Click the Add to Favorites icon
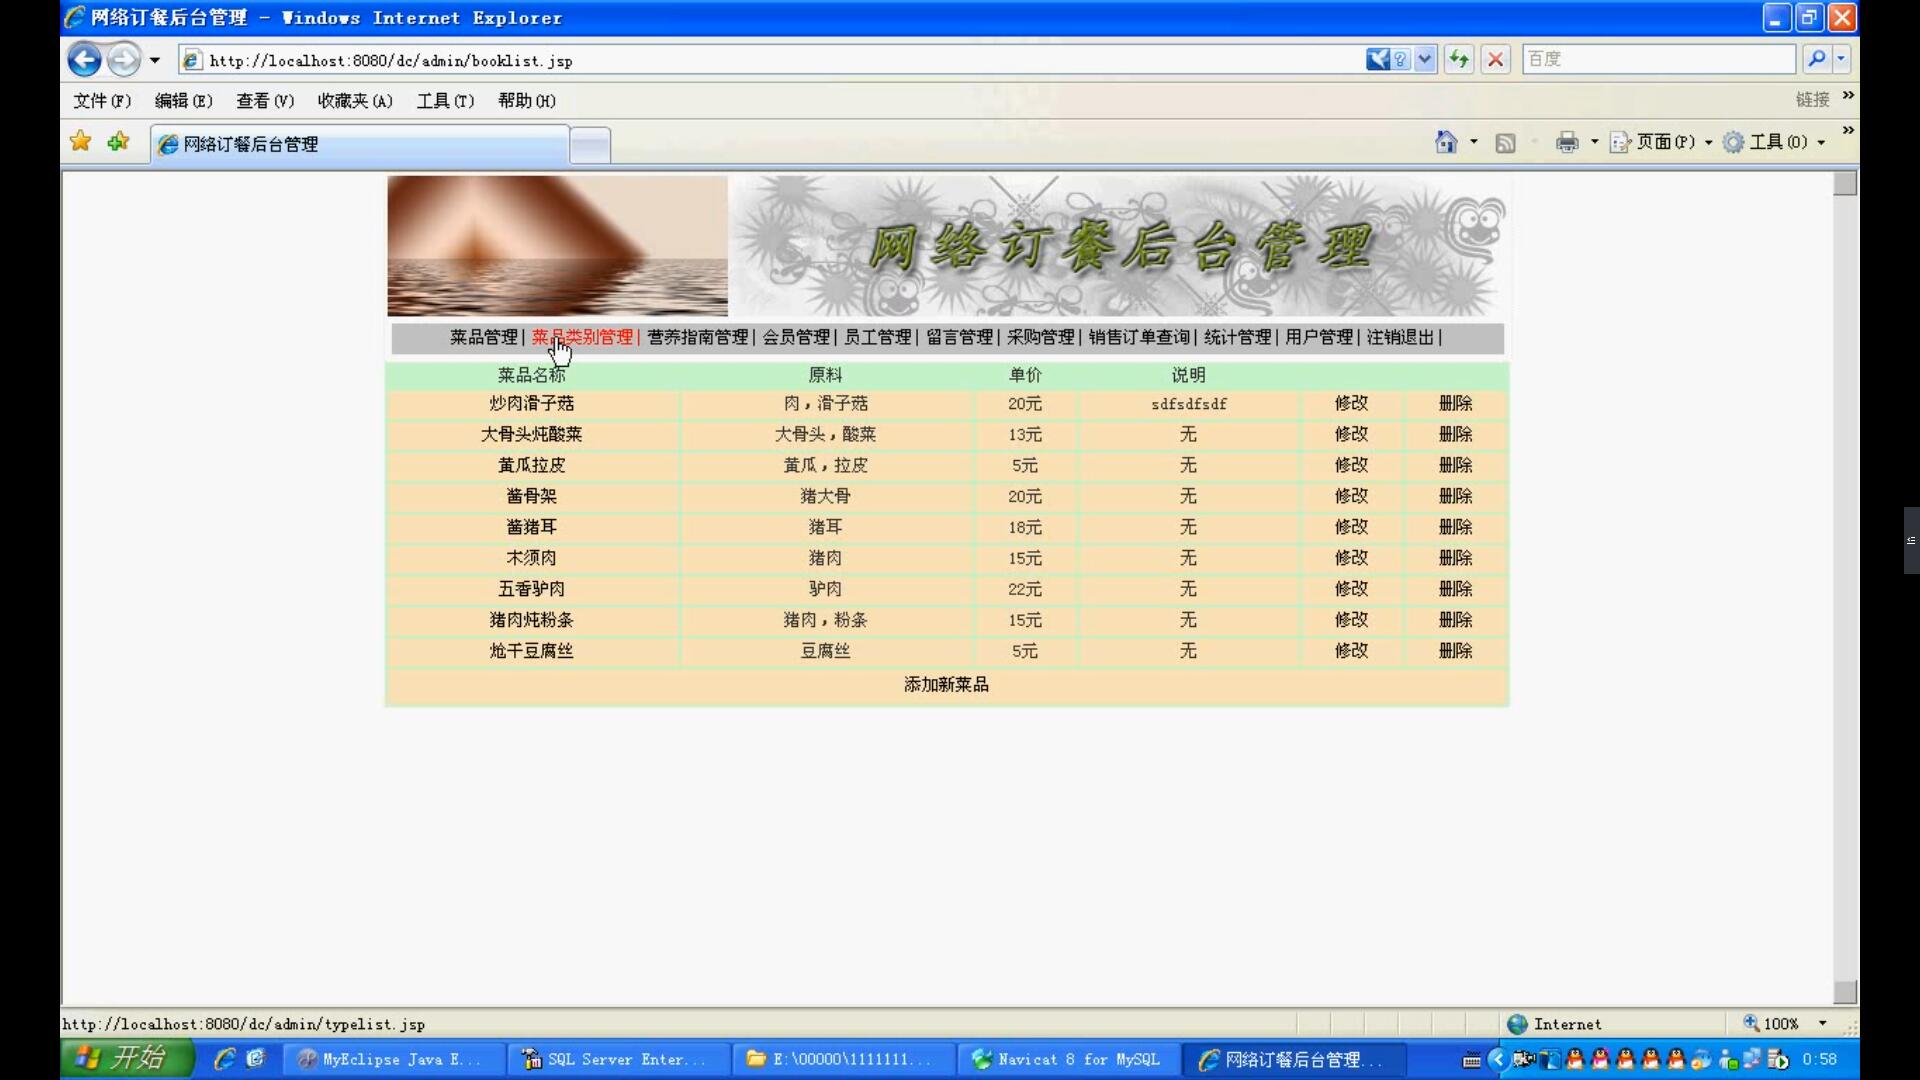Image resolution: width=1920 pixels, height=1080 pixels. click(x=118, y=142)
